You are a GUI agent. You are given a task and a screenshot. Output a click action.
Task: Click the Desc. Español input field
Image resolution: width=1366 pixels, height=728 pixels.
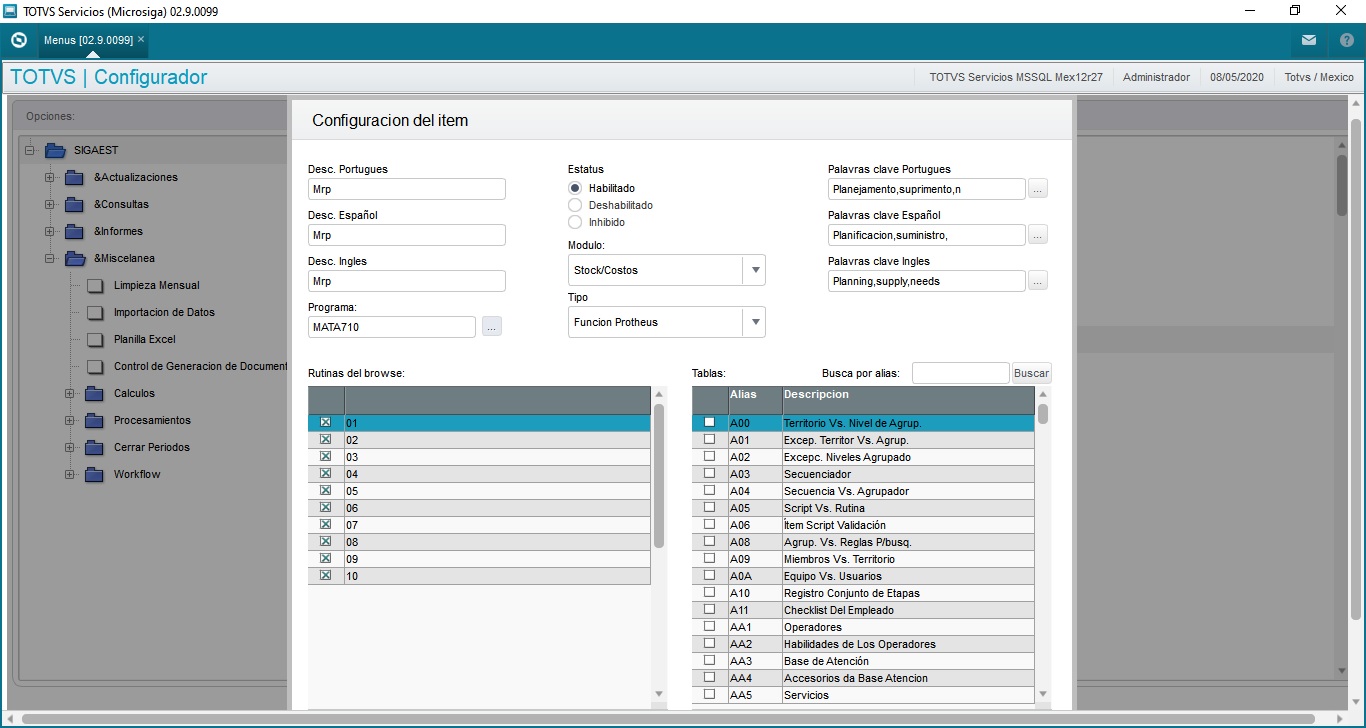click(x=407, y=235)
